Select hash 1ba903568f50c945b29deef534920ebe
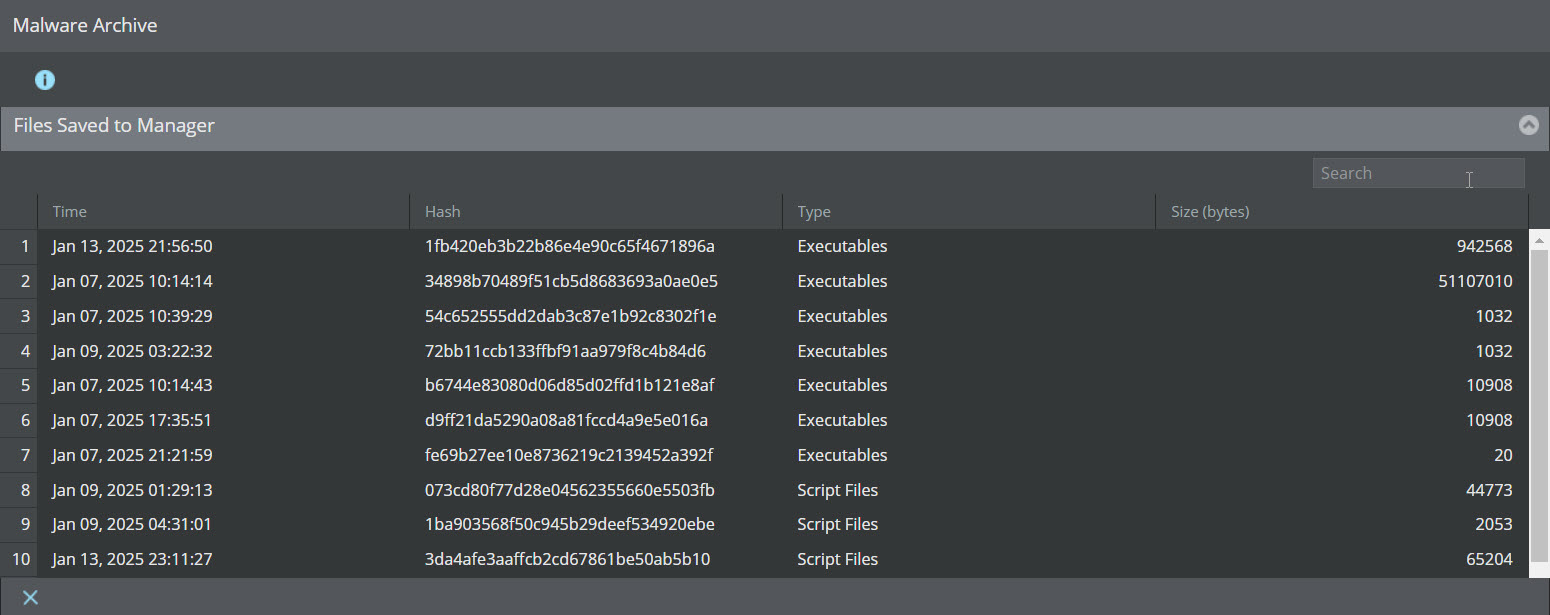Screen dimensions: 1550x615 pos(569,524)
